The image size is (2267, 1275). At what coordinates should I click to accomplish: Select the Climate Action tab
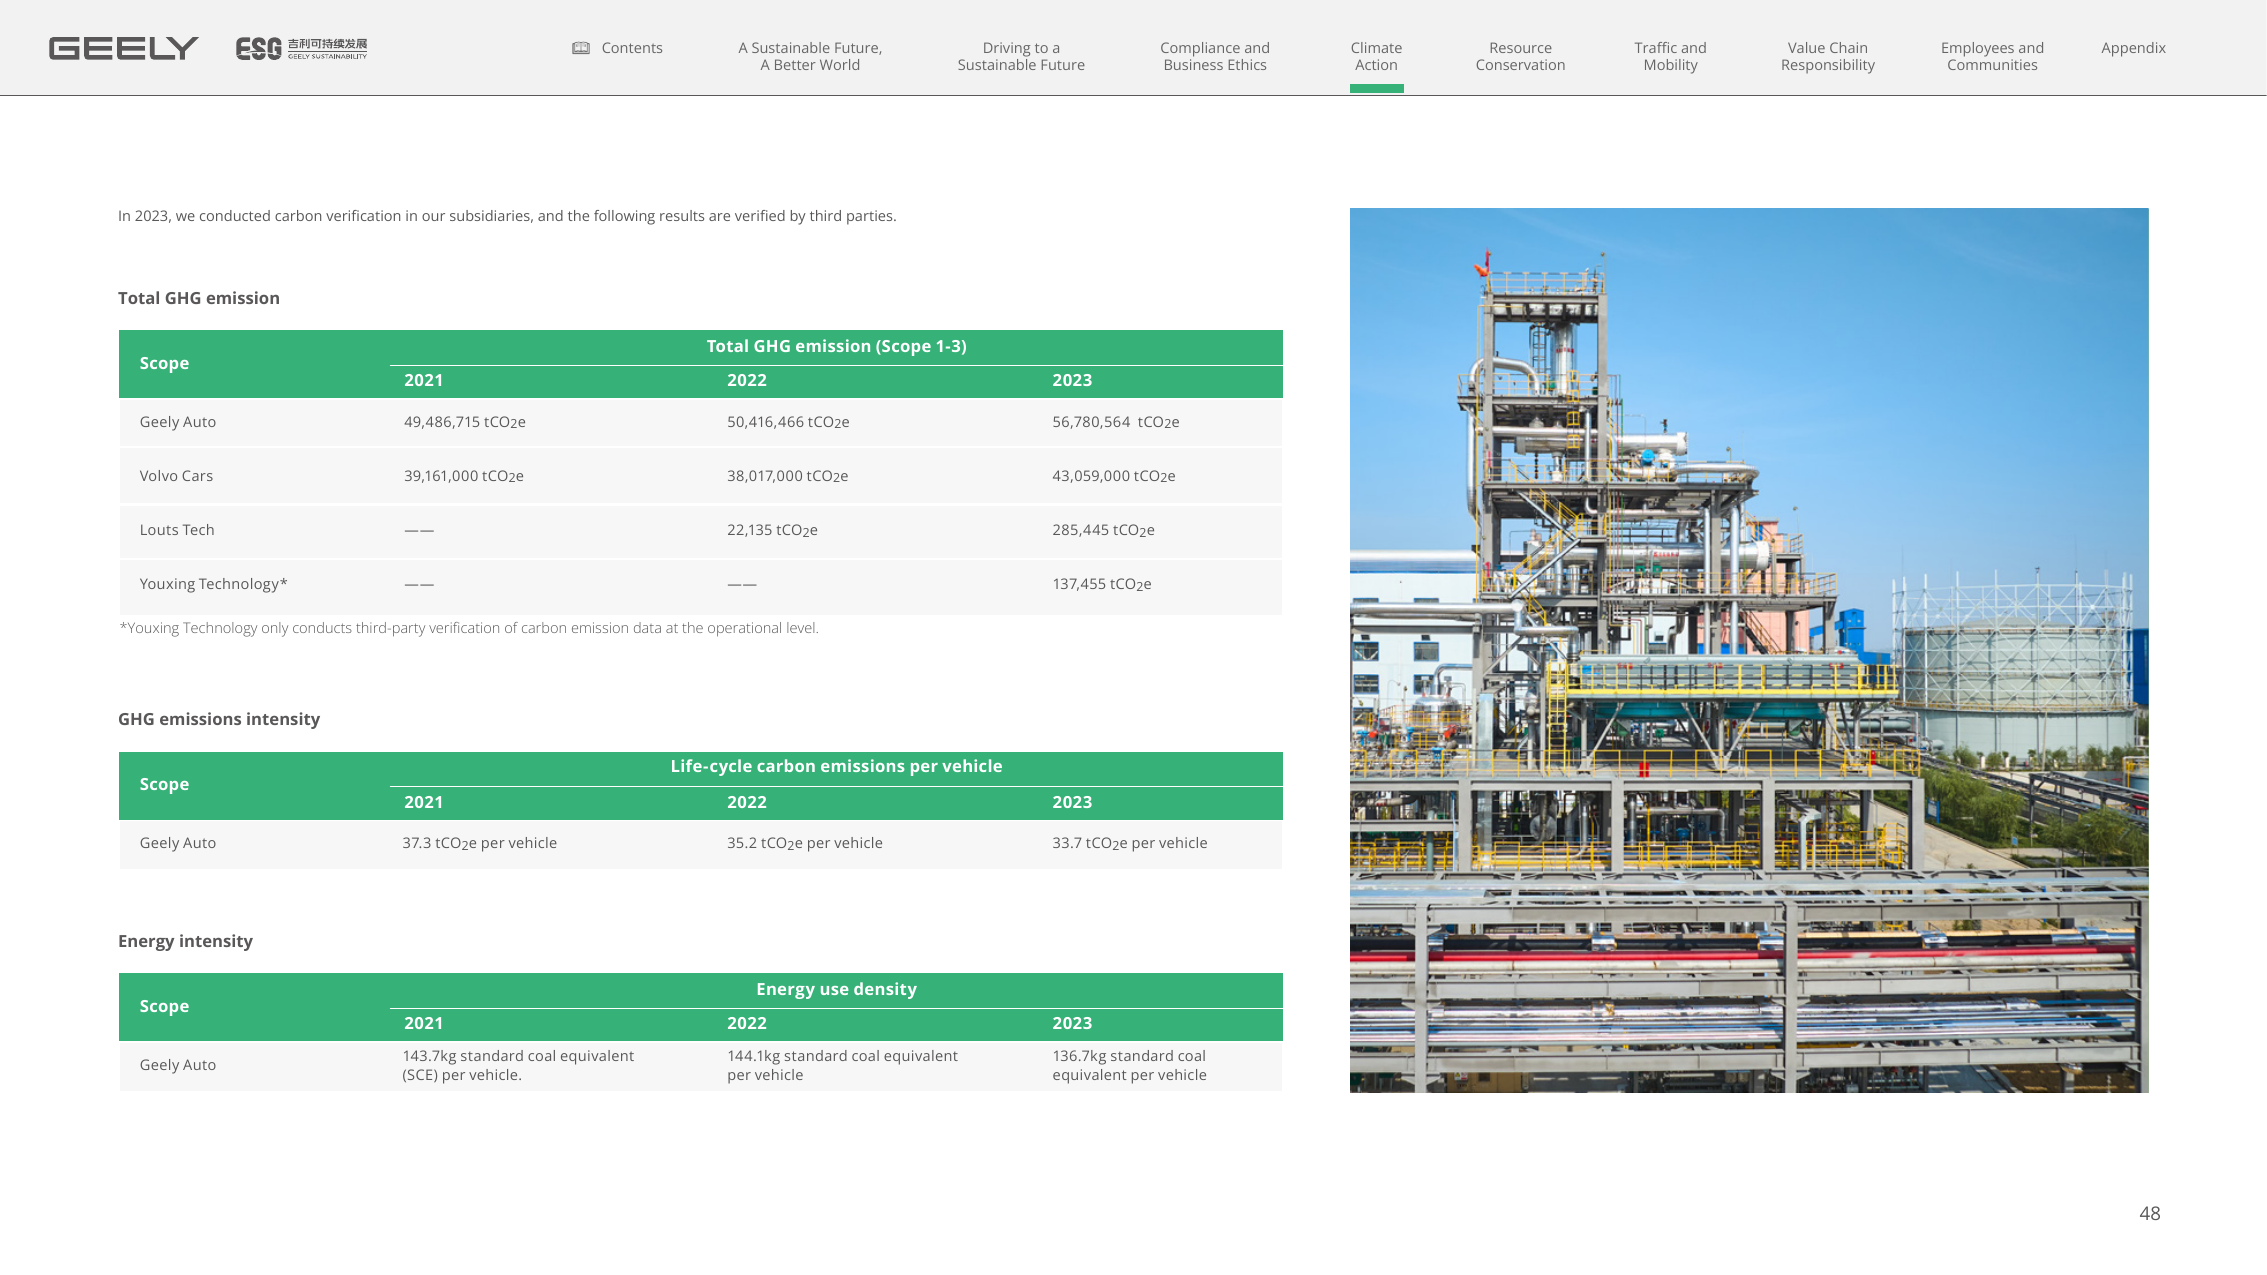(1376, 56)
